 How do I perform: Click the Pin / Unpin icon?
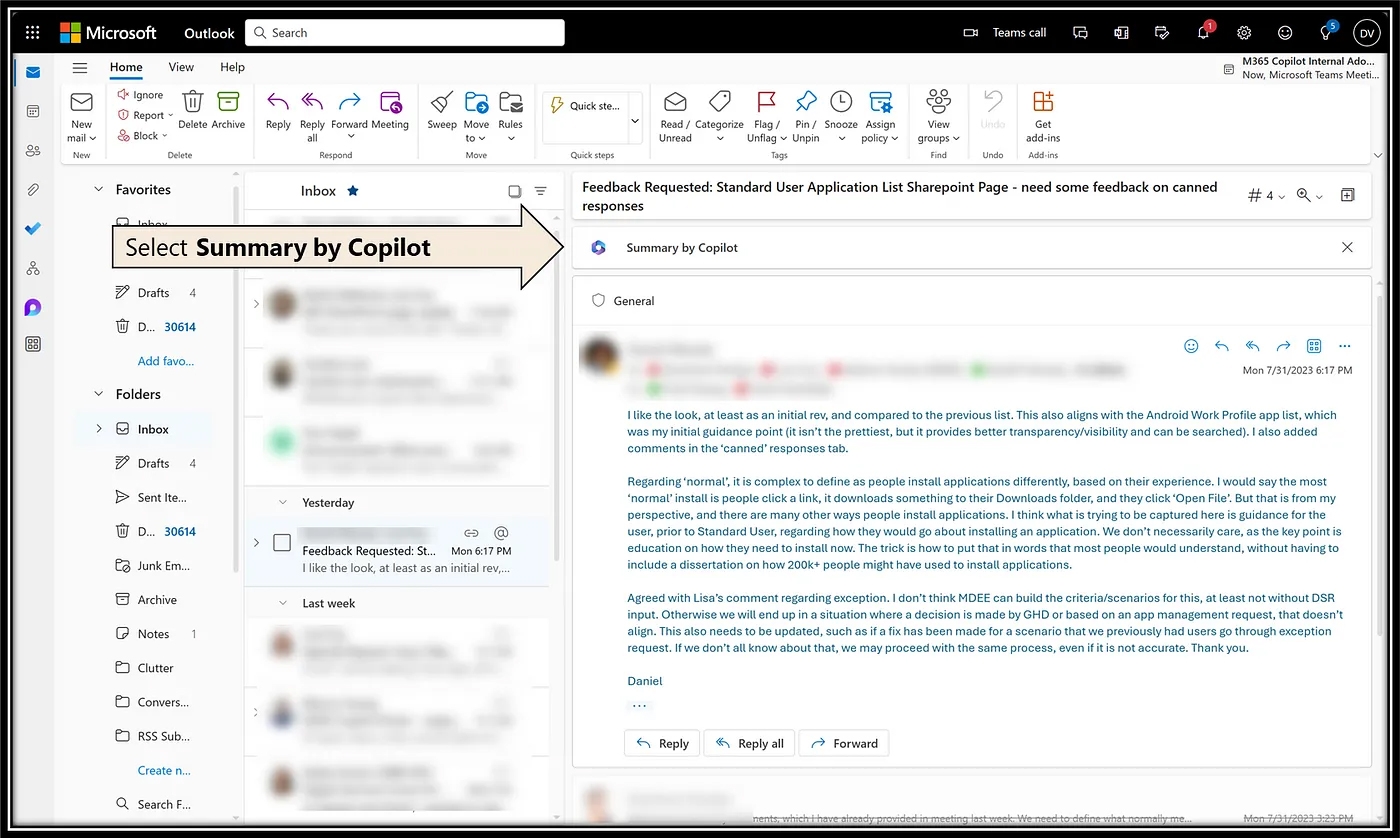point(805,104)
